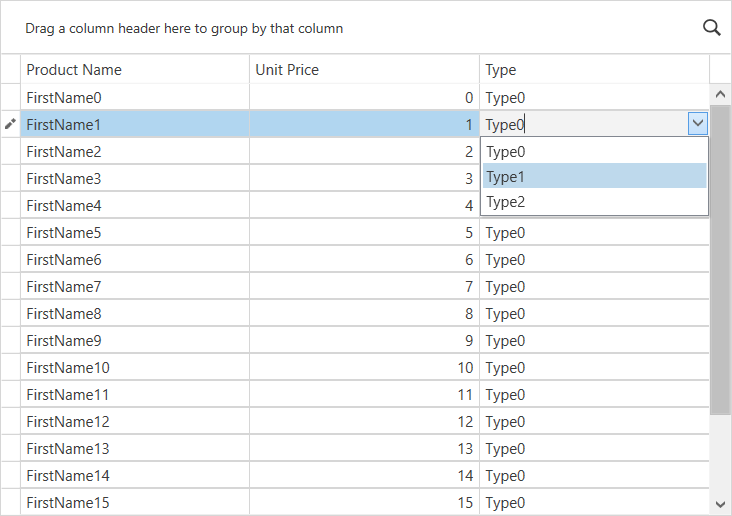Click the Type column header
732x516 pixels.
click(594, 70)
